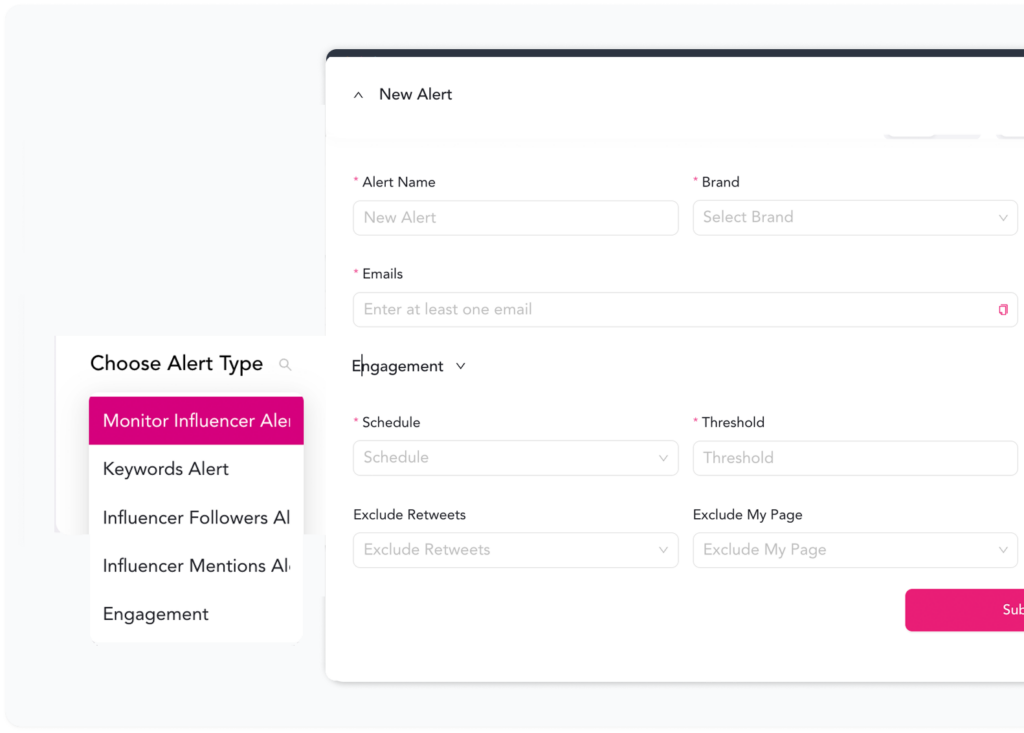Select Keywords Alert from the alert type list
1024x733 pixels.
coord(196,468)
